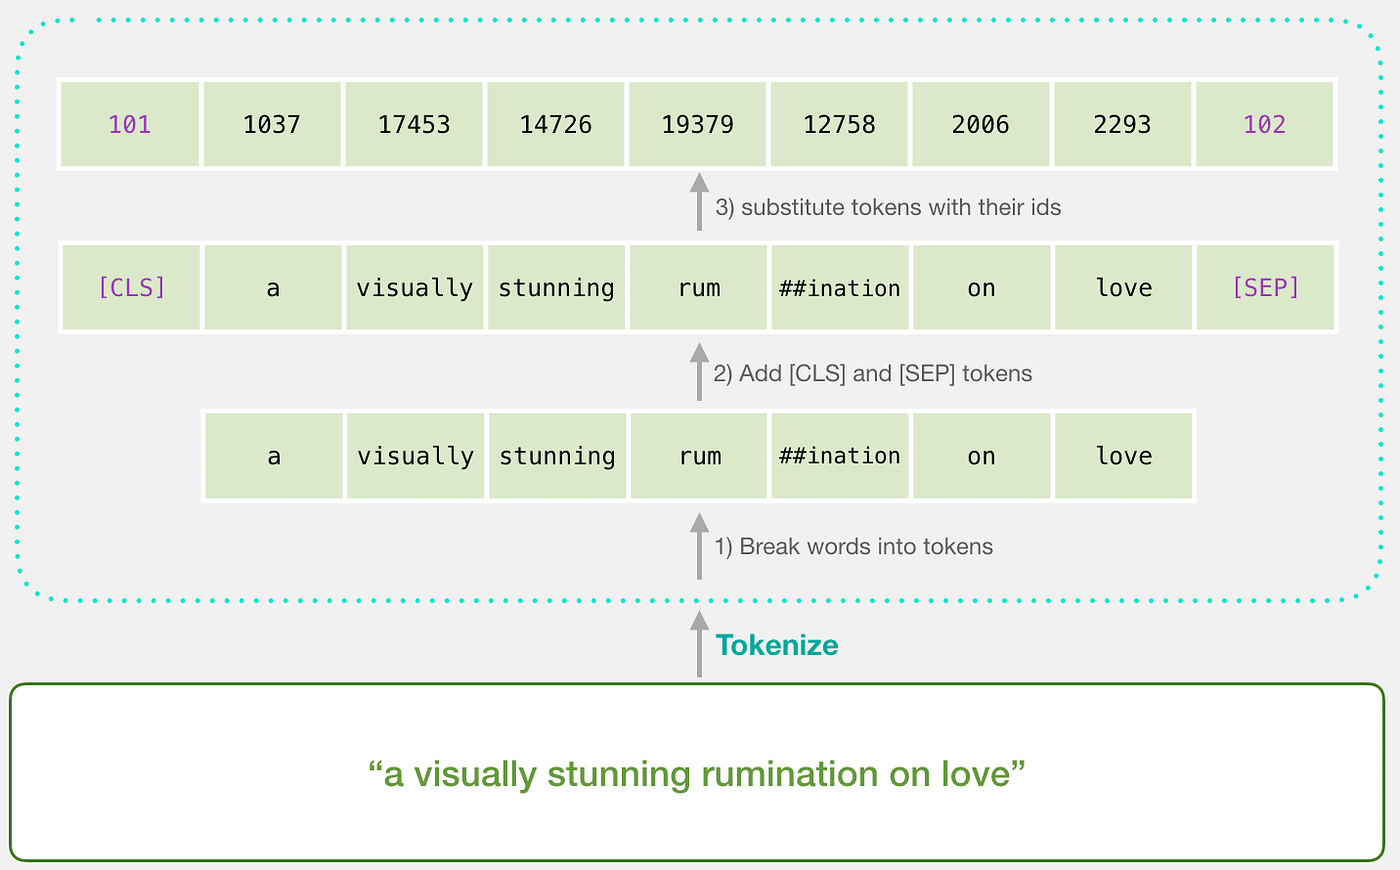This screenshot has width=1400, height=870.
Task: Click the 'Tokenize' label text
Action: 777,645
